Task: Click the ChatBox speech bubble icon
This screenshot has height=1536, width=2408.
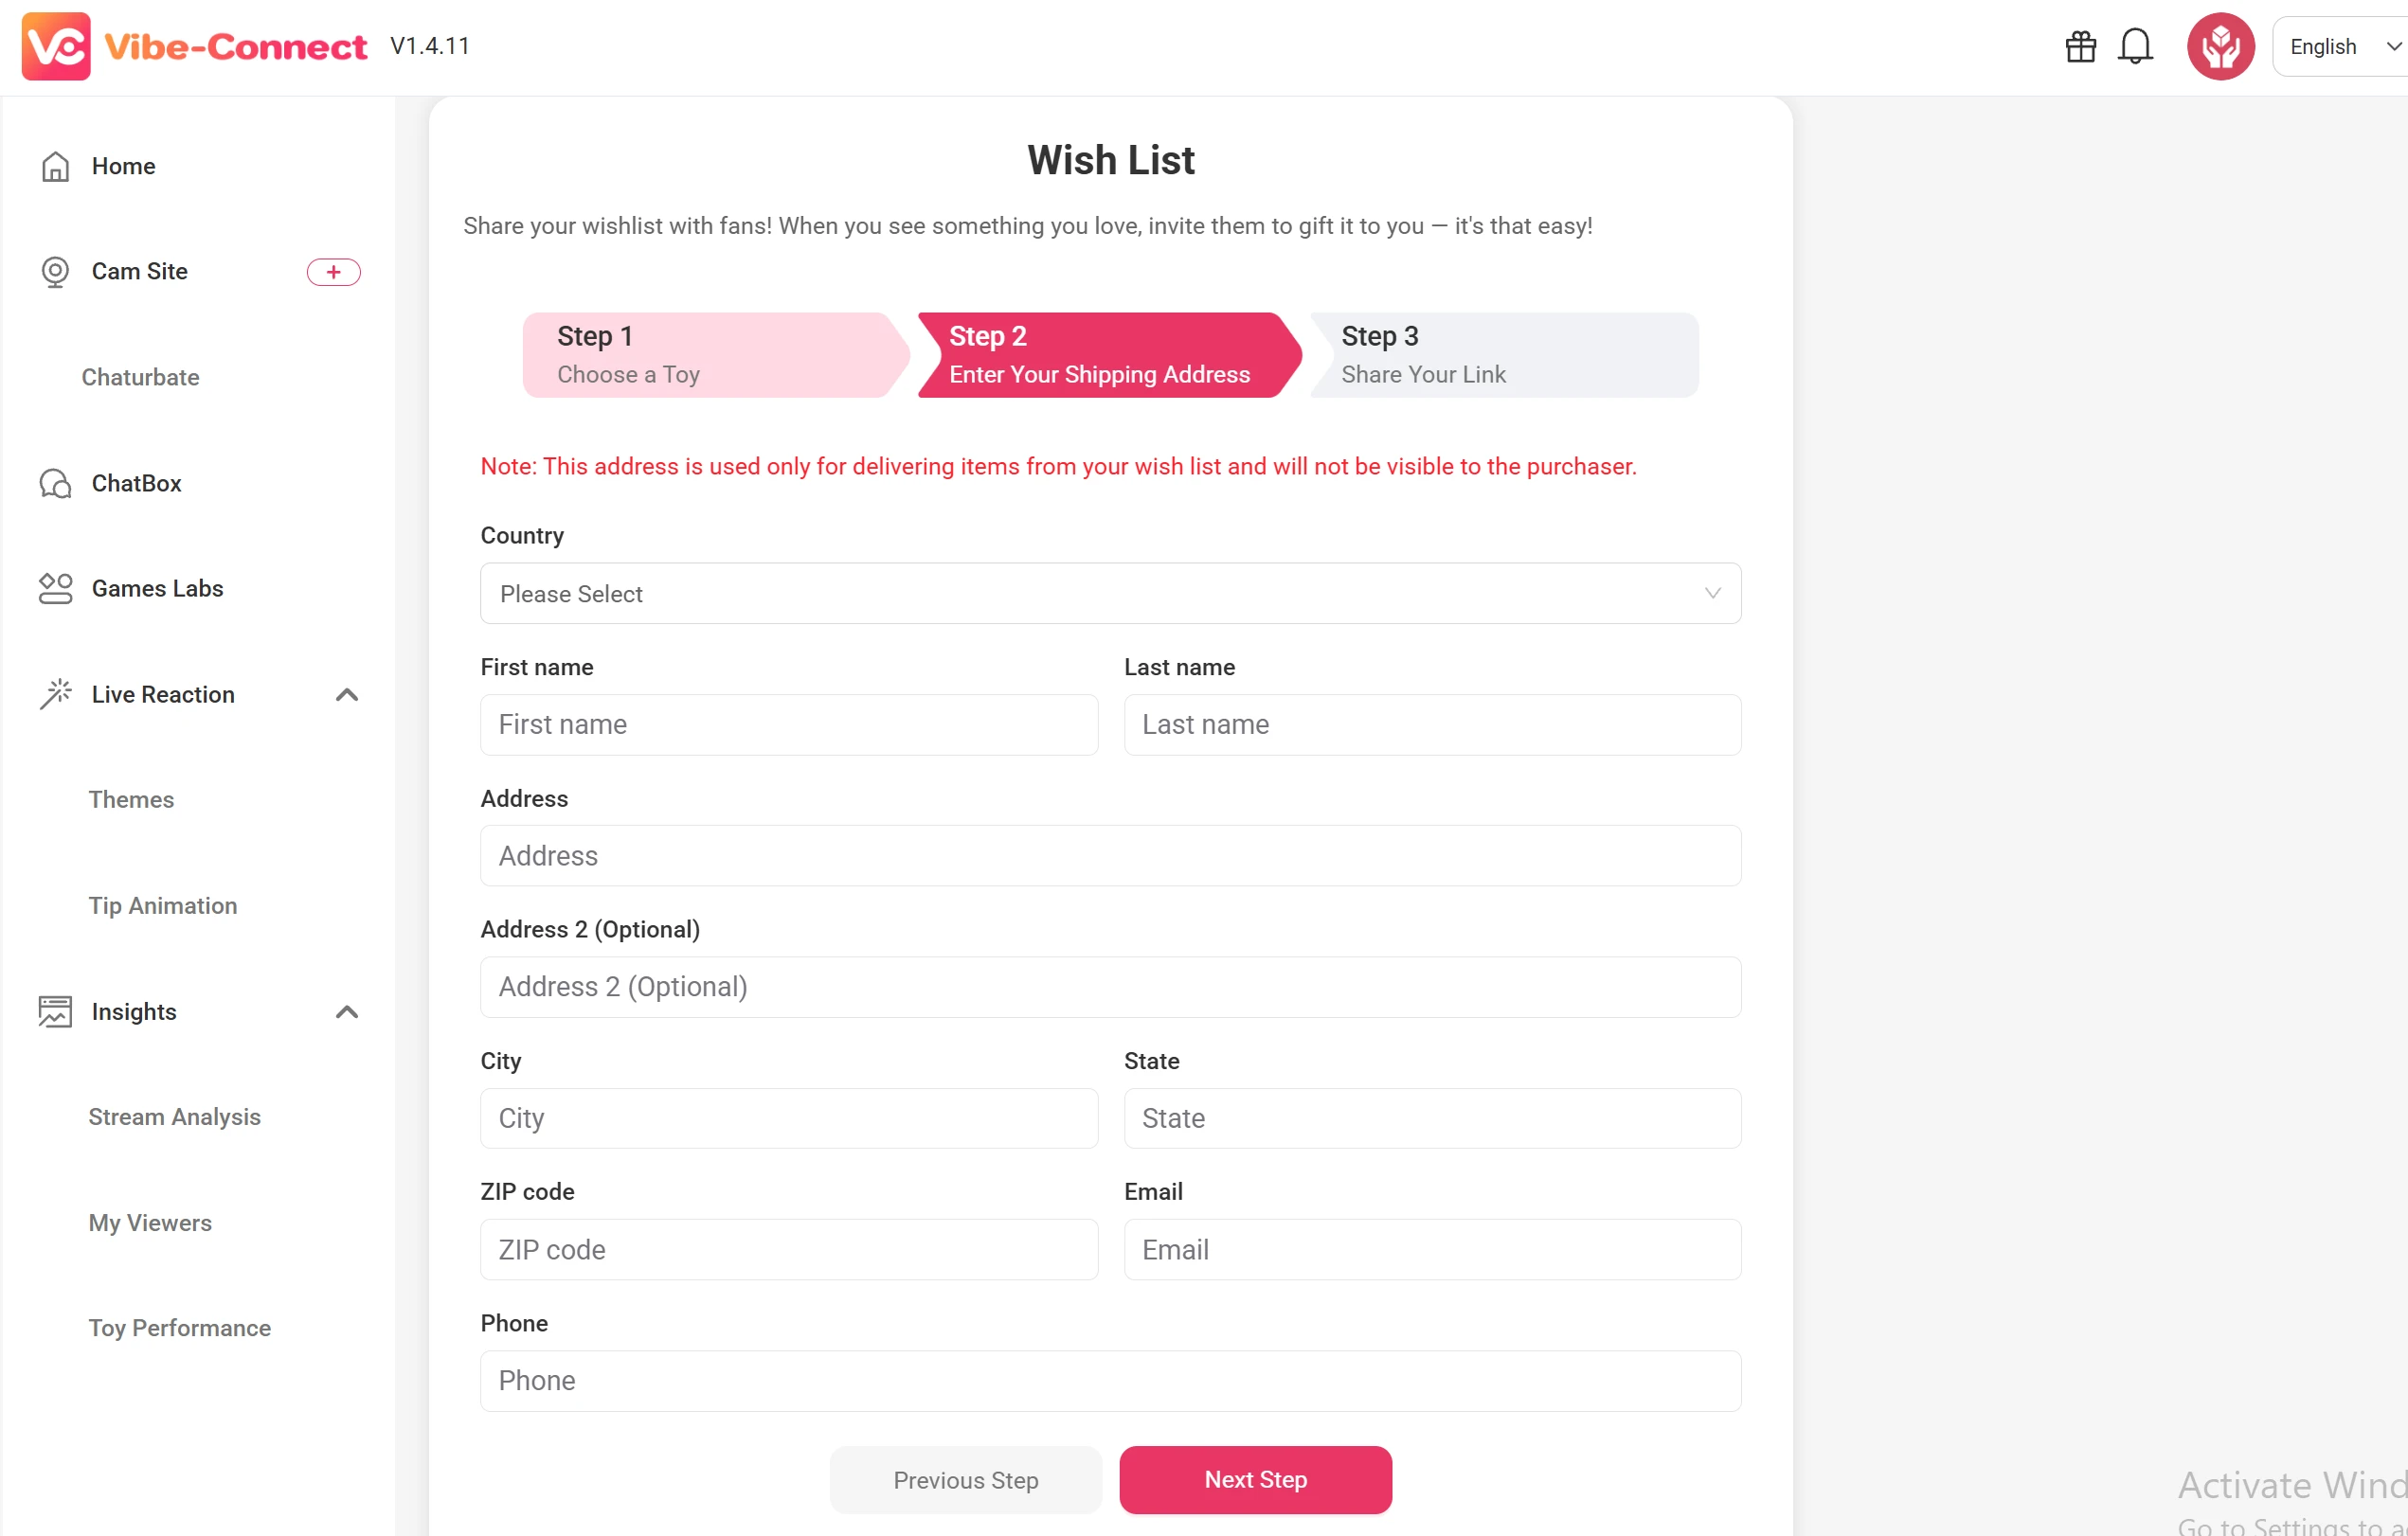Action: point(55,484)
